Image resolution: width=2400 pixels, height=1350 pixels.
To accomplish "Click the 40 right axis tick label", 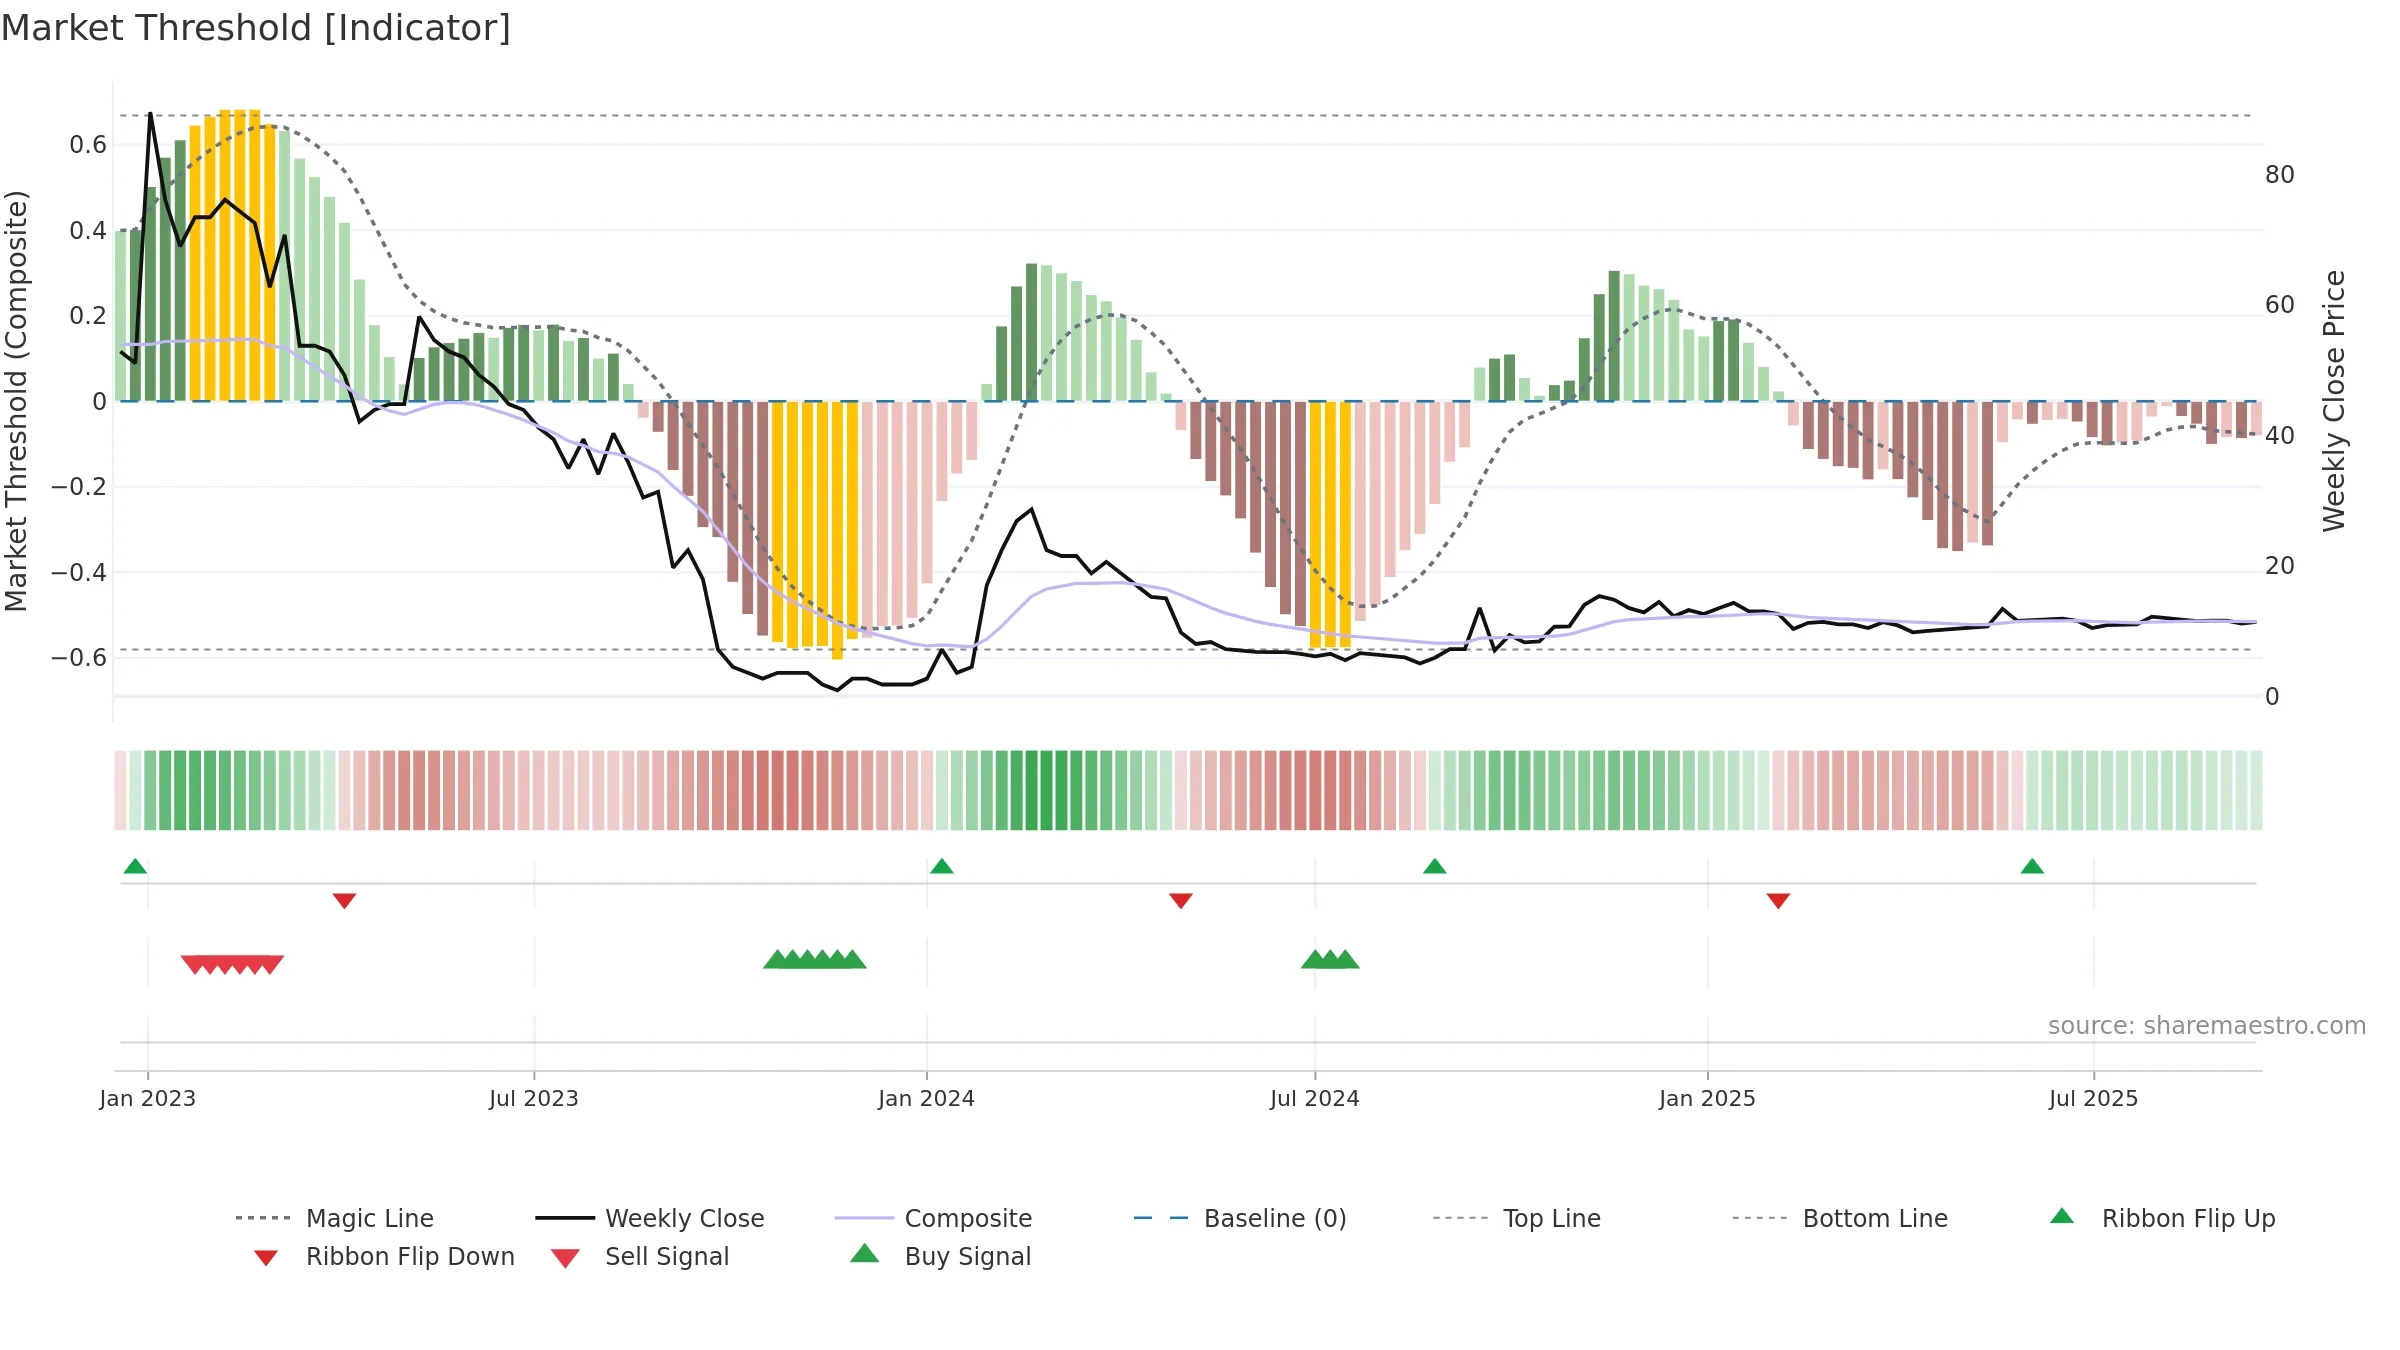I will point(2280,436).
